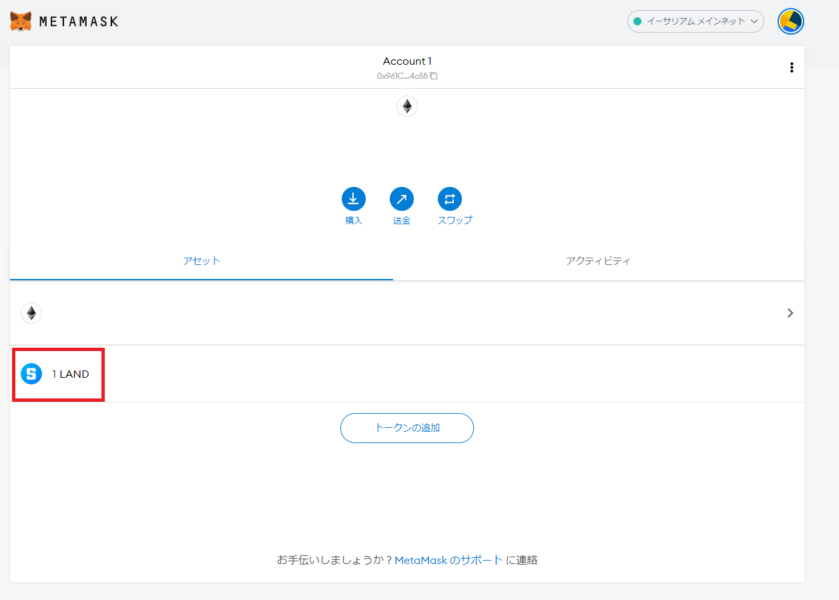
Task: Select the Ethereum icon in asset list
Action: (32, 313)
